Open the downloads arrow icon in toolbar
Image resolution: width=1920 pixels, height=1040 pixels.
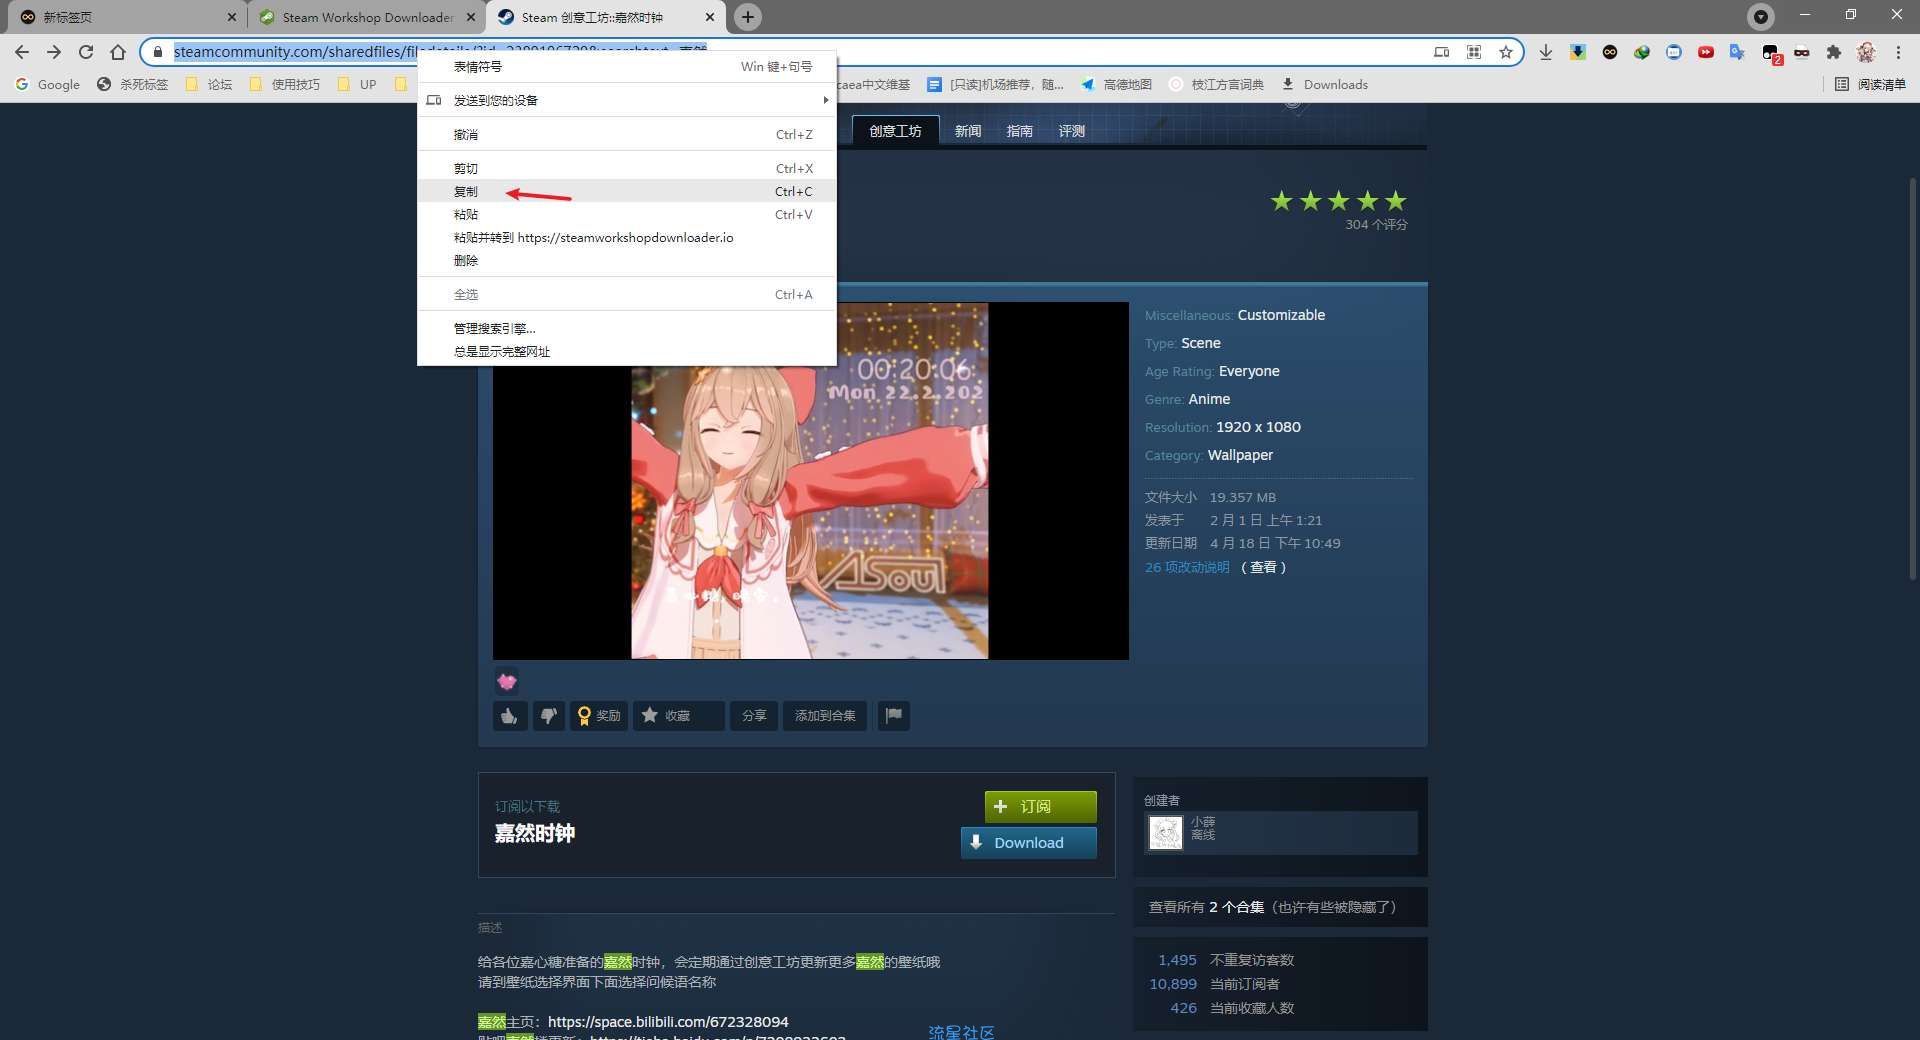click(1546, 52)
